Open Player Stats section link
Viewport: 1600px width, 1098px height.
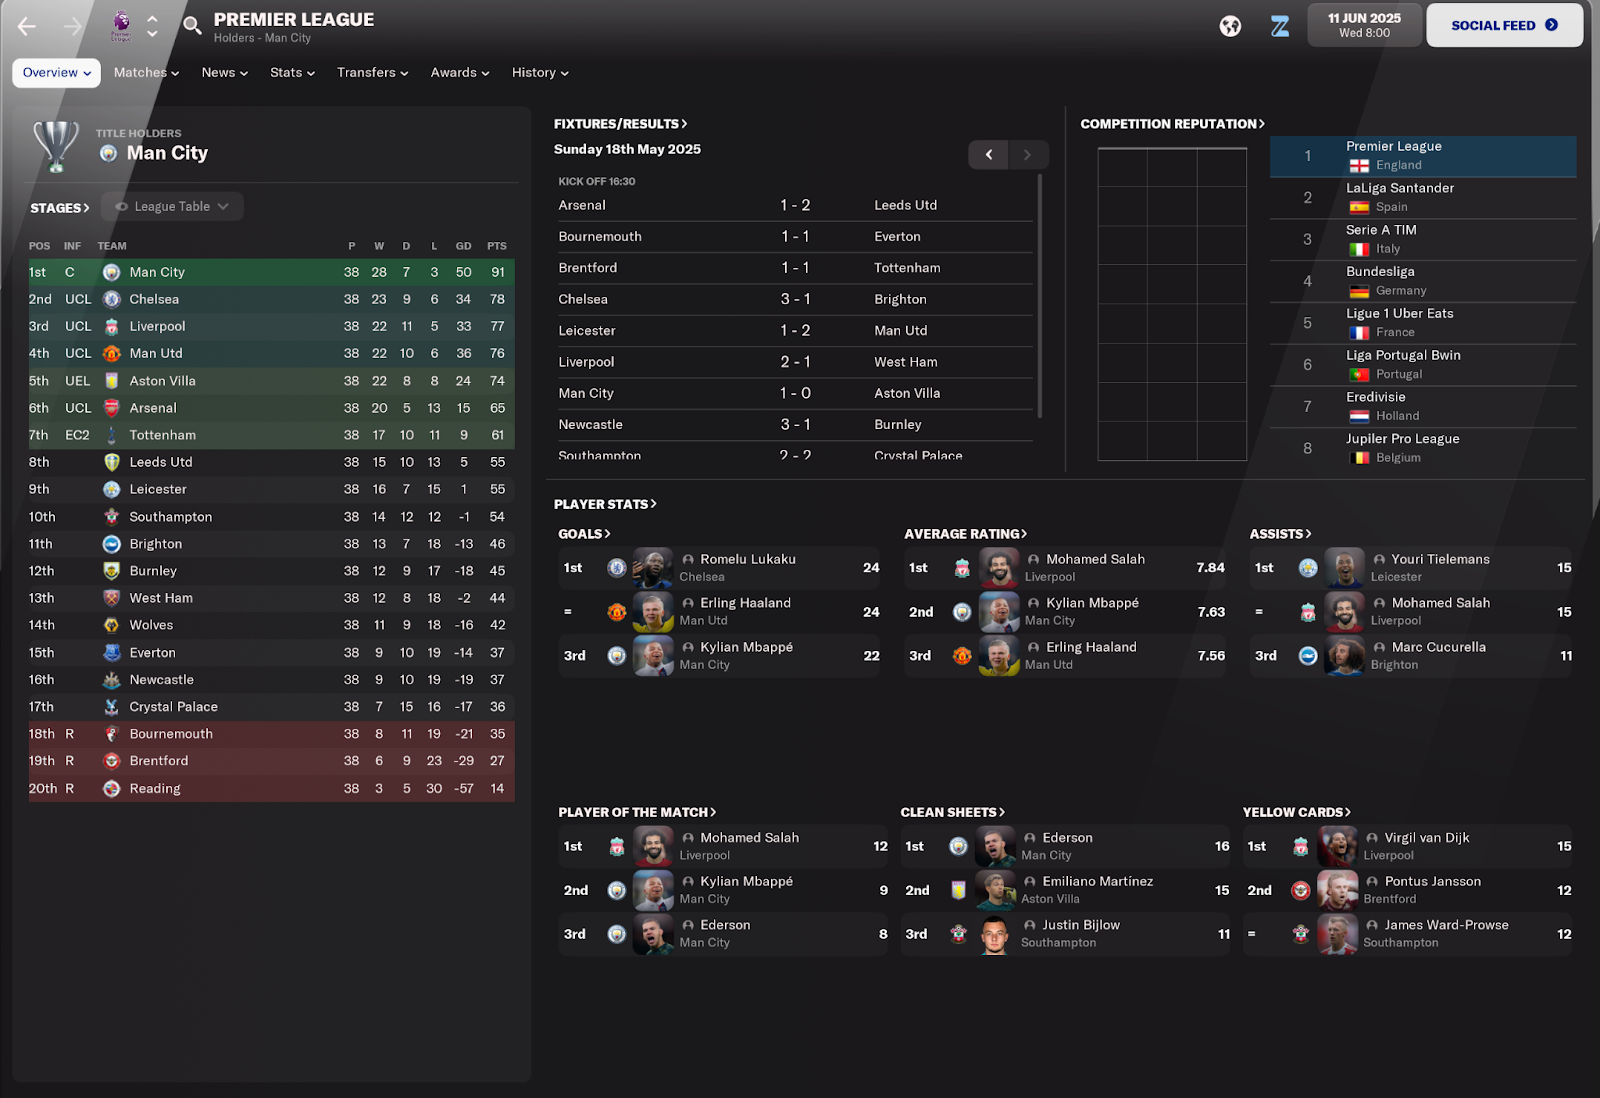(x=605, y=505)
